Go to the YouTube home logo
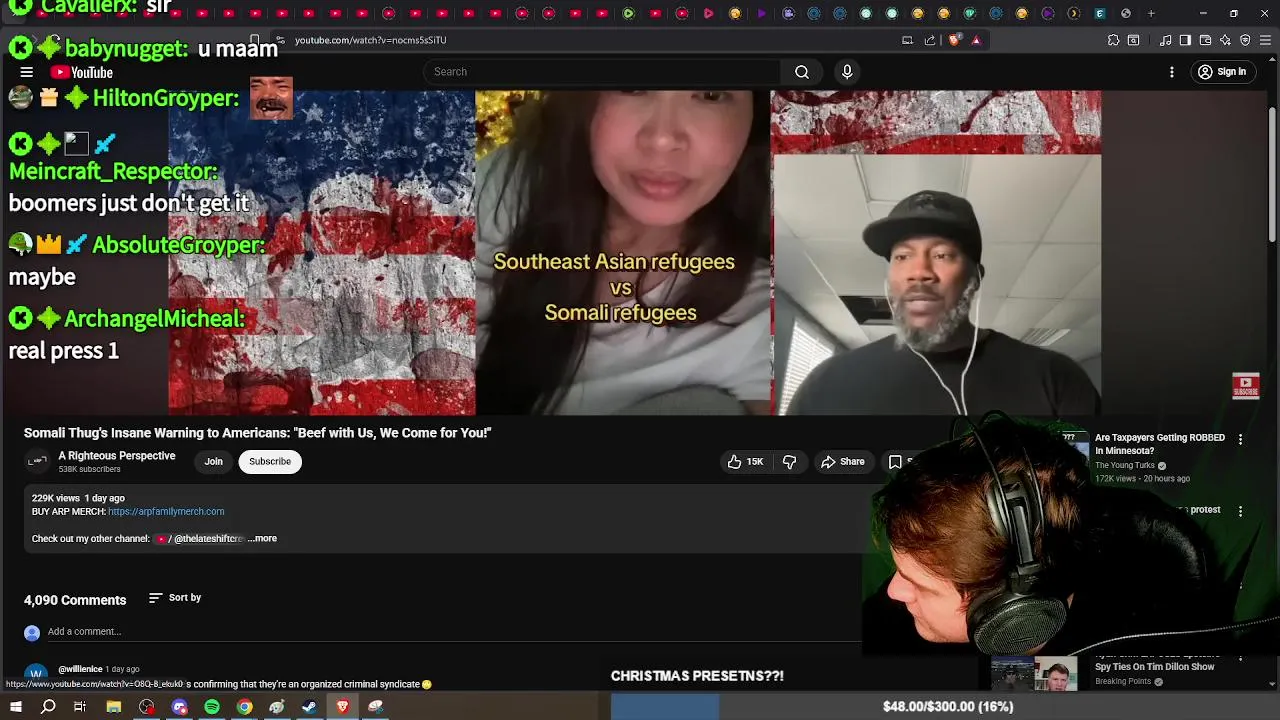This screenshot has width=1280, height=720. (x=82, y=72)
